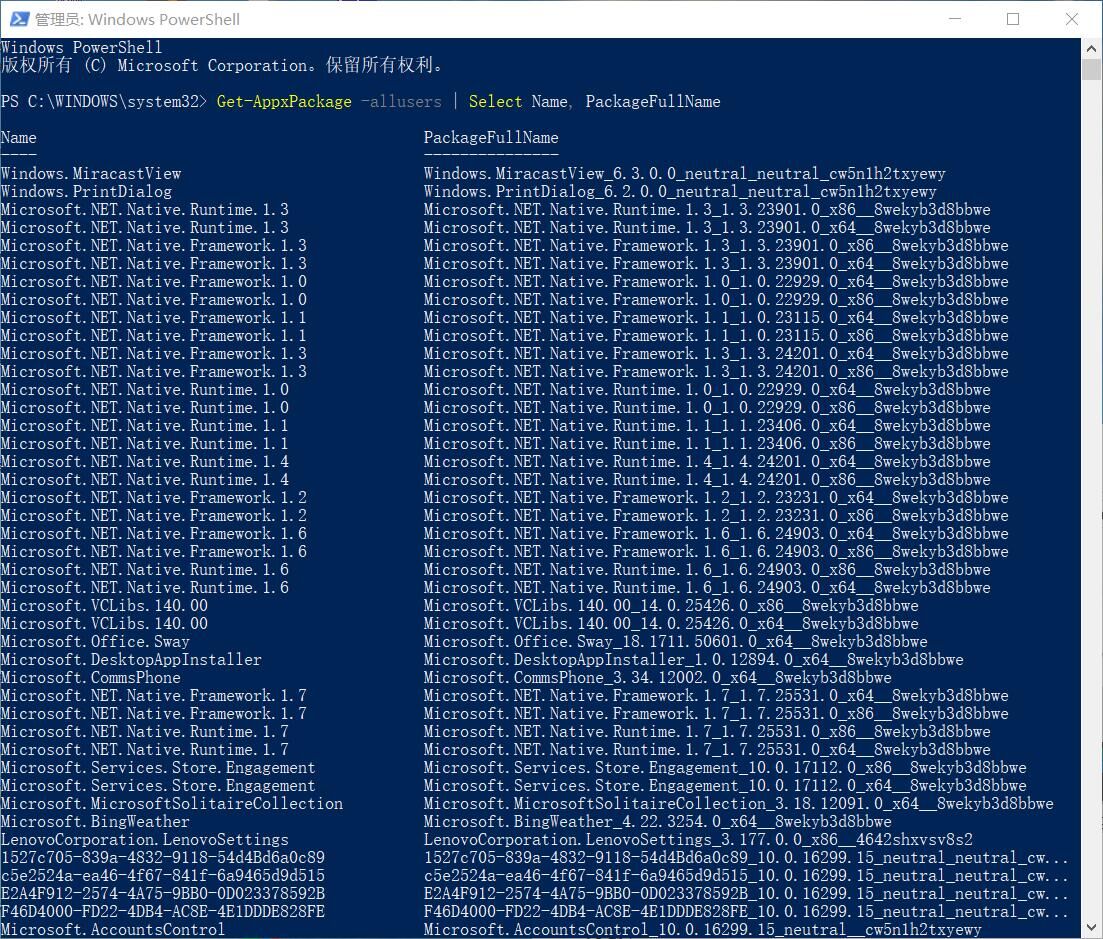Click the "Framework.1.7_1.7.25531.0_x86" package full name

pyautogui.click(x=716, y=714)
